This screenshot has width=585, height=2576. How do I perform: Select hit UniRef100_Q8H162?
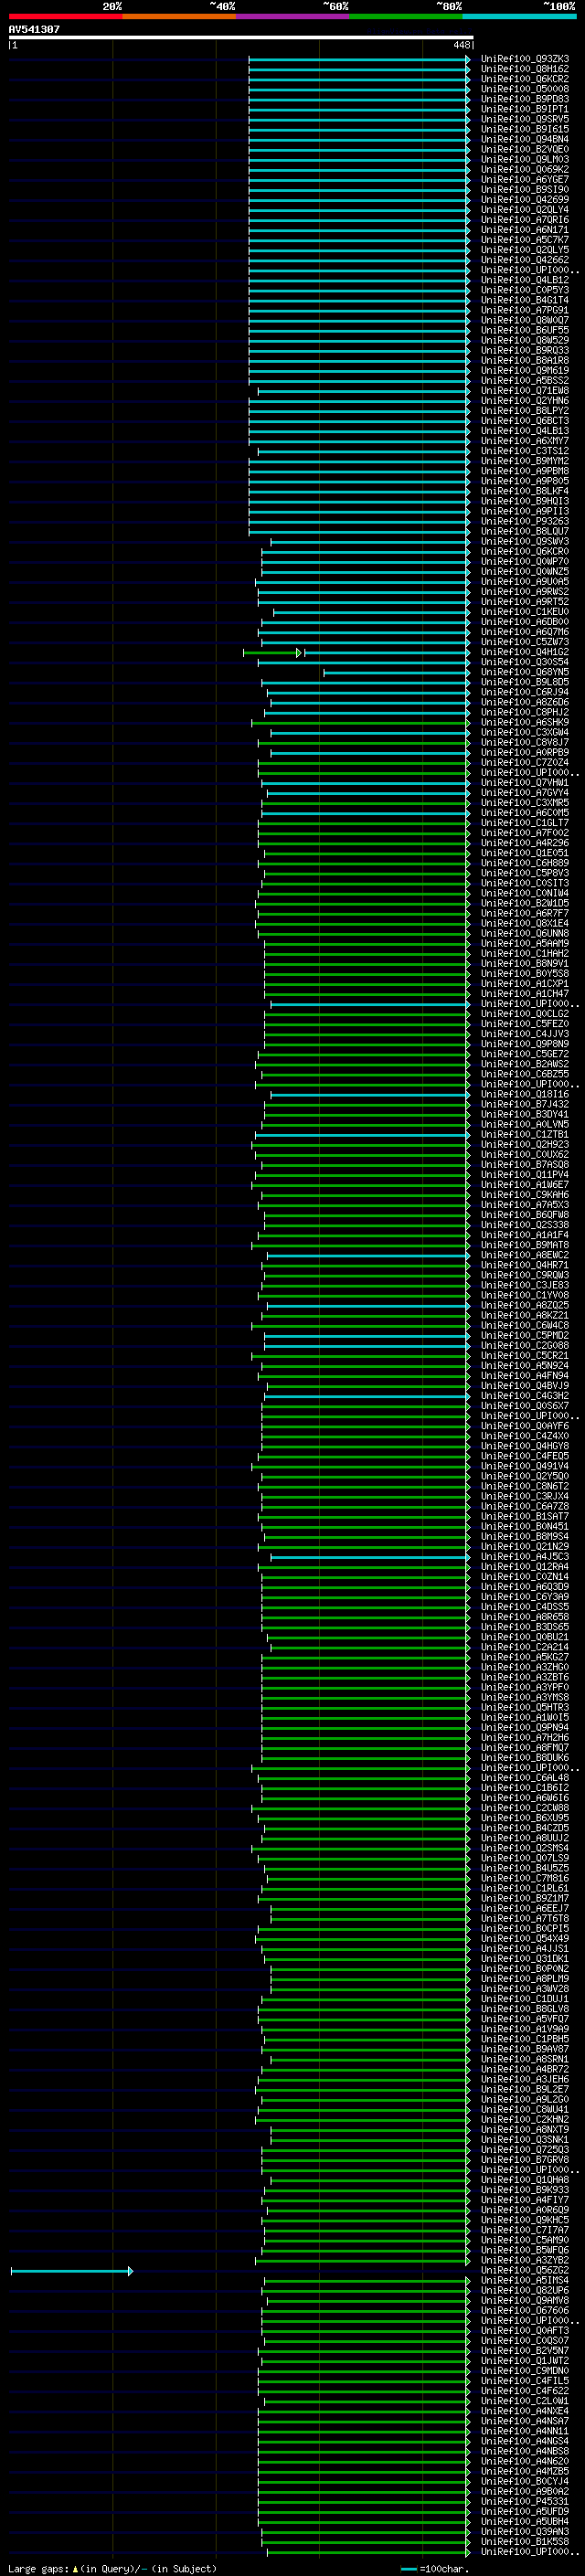[525, 69]
